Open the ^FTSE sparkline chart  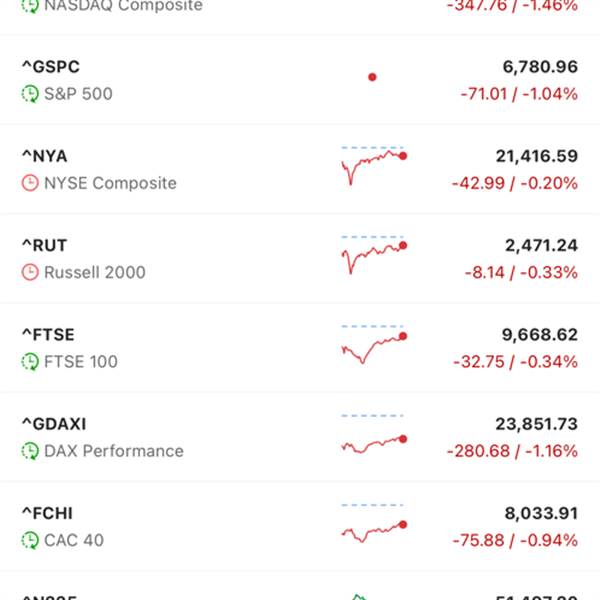(373, 342)
